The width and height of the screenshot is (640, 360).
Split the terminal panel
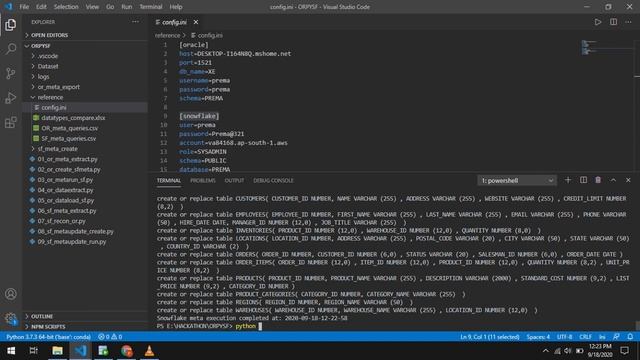583,180
